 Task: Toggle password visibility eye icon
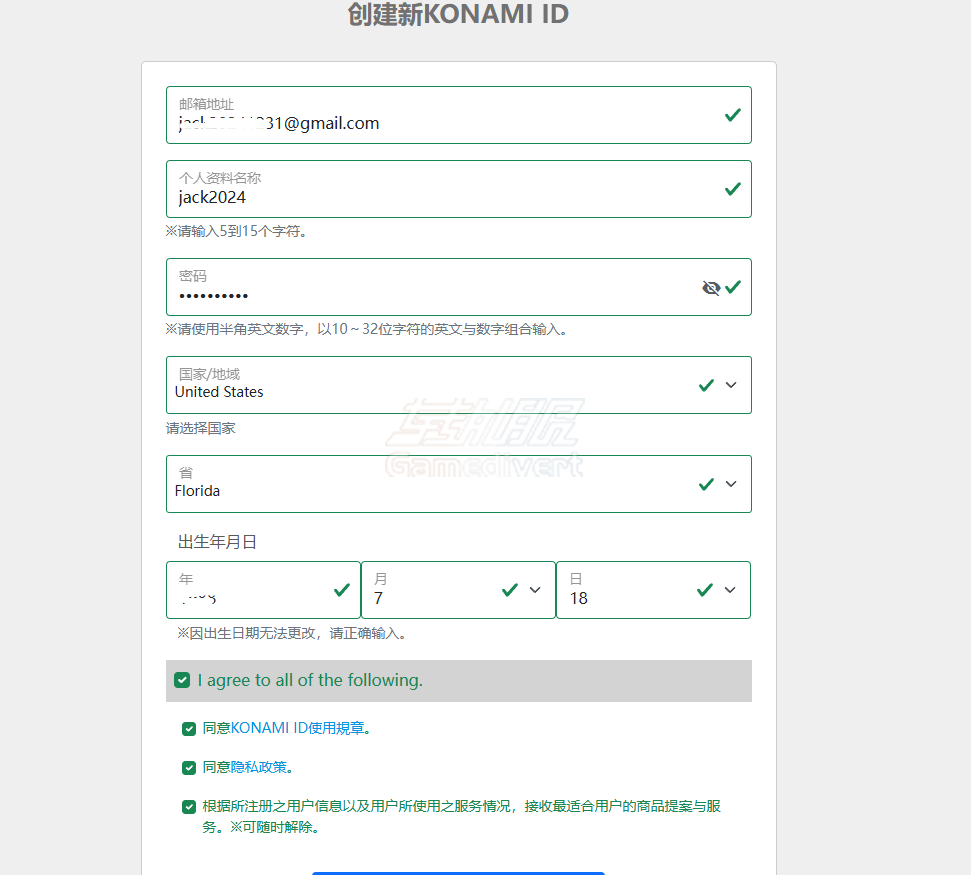[x=711, y=288]
